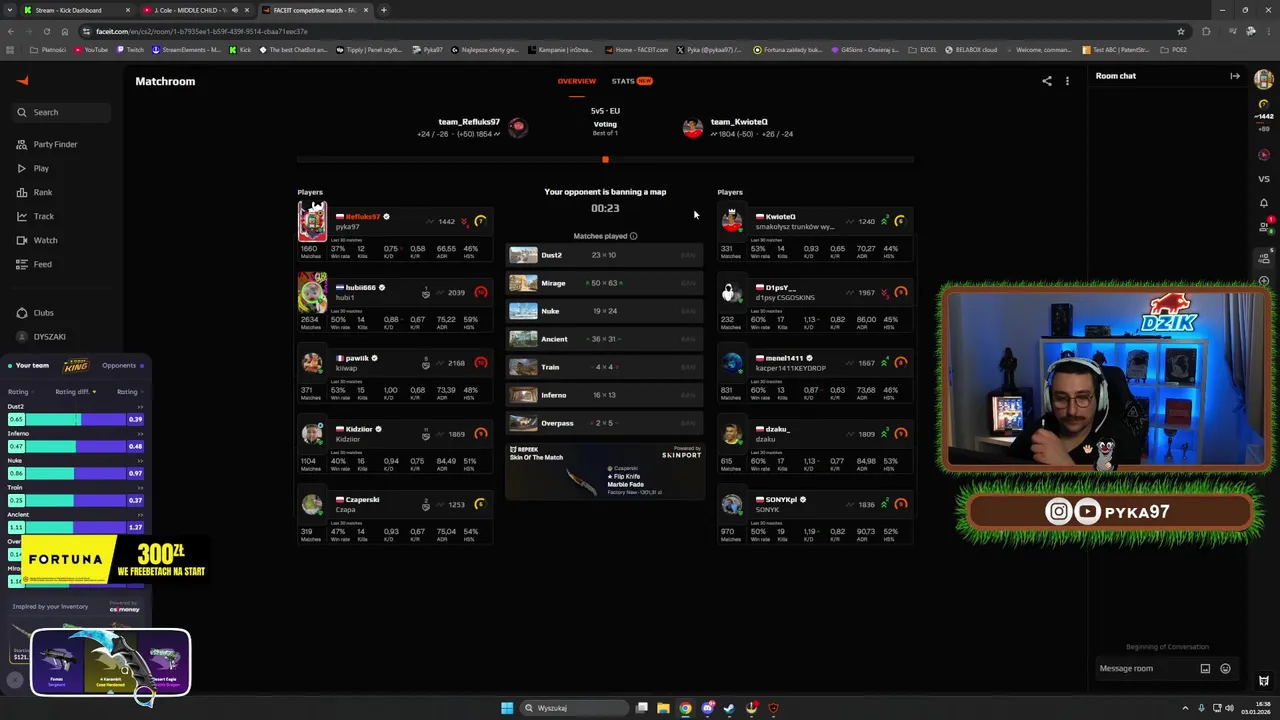Screen dimensions: 1280x720
Task: Open the notifications bell
Action: click(x=1264, y=203)
